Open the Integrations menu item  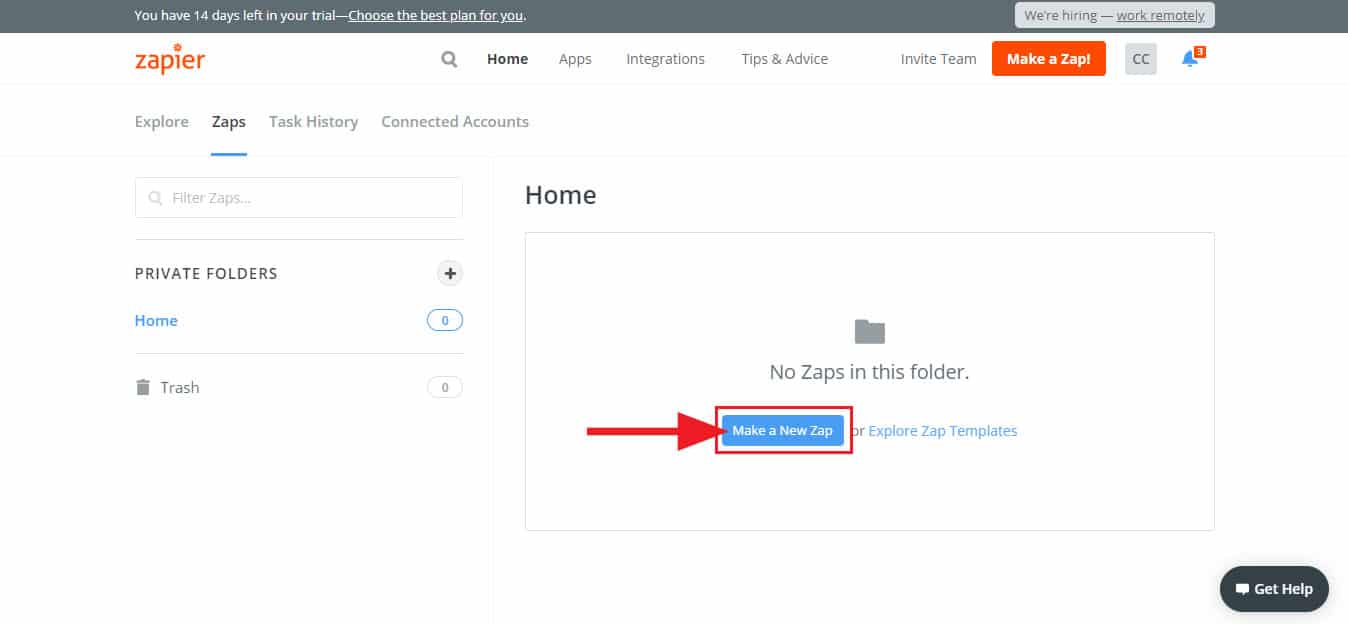(x=665, y=59)
